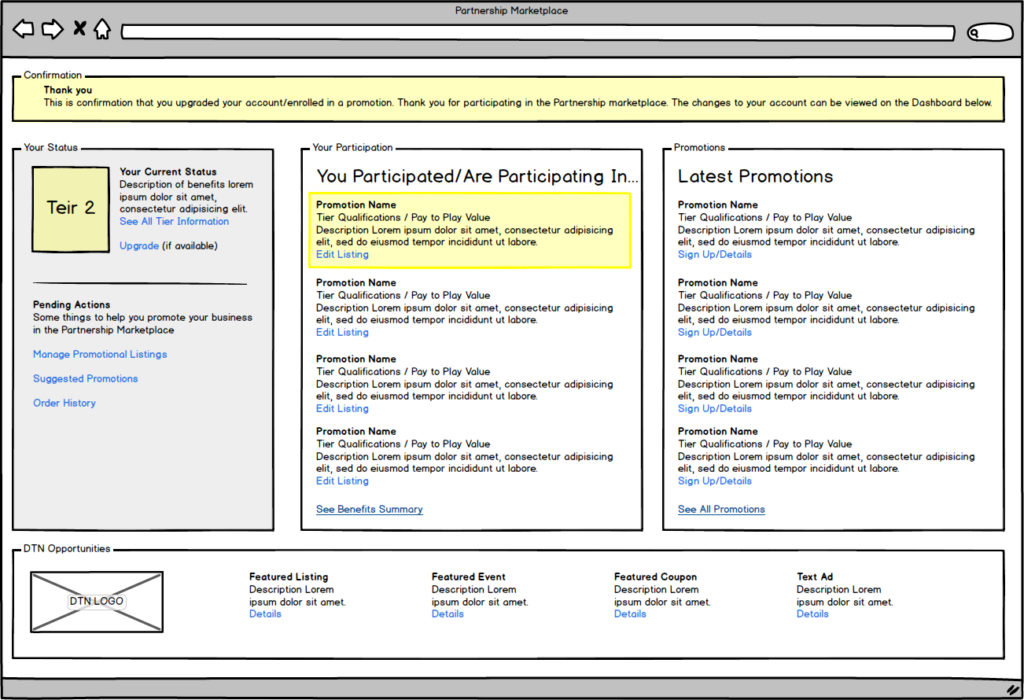Open See Benefits Summary link
The height and width of the screenshot is (700, 1024).
click(x=369, y=510)
